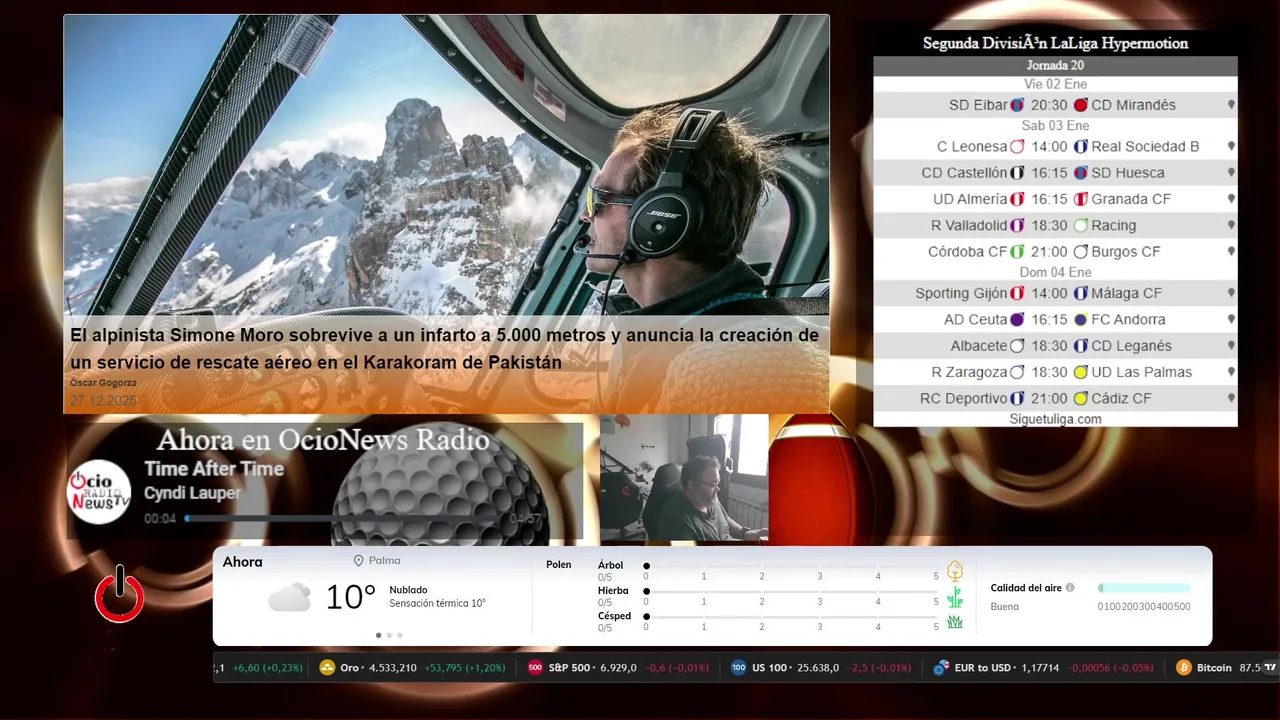Click the Sab 03 Ene date row

coord(1055,126)
